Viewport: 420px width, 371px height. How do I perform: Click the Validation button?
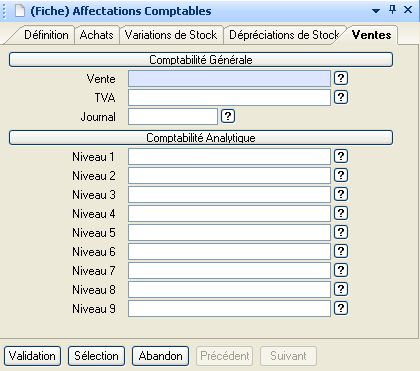click(x=32, y=356)
